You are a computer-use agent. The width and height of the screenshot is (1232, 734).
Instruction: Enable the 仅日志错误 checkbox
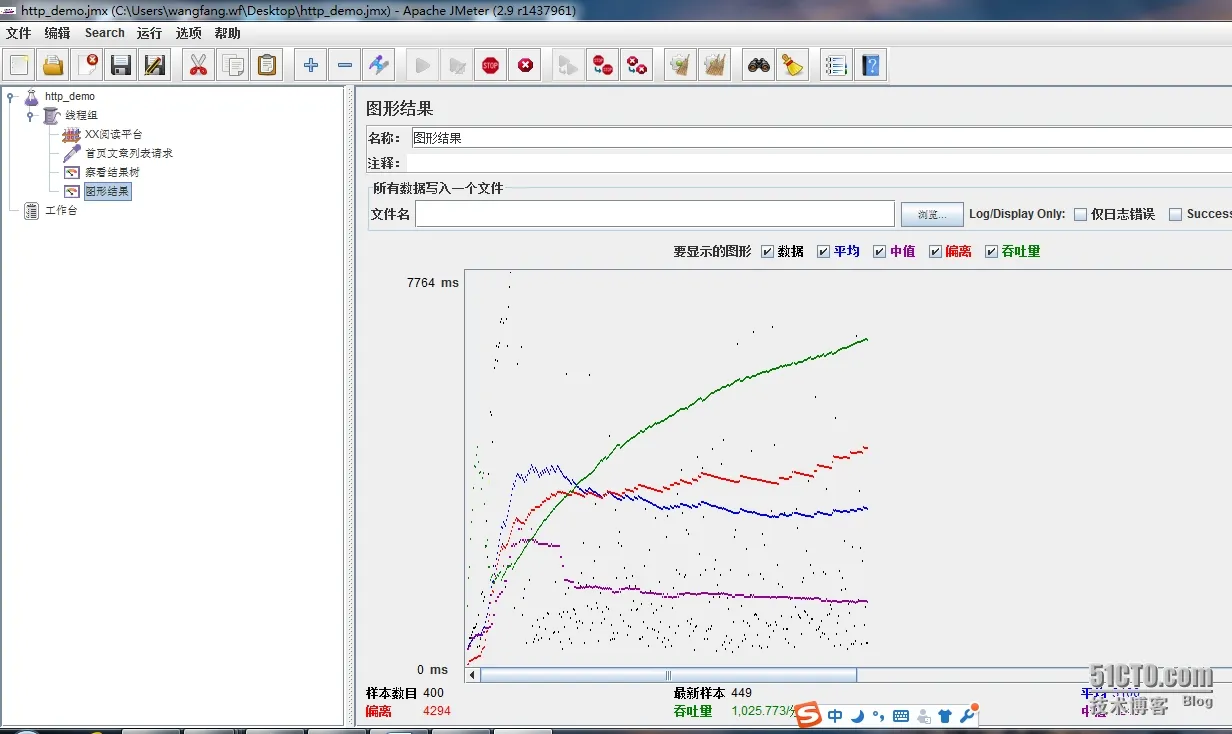(x=1080, y=214)
